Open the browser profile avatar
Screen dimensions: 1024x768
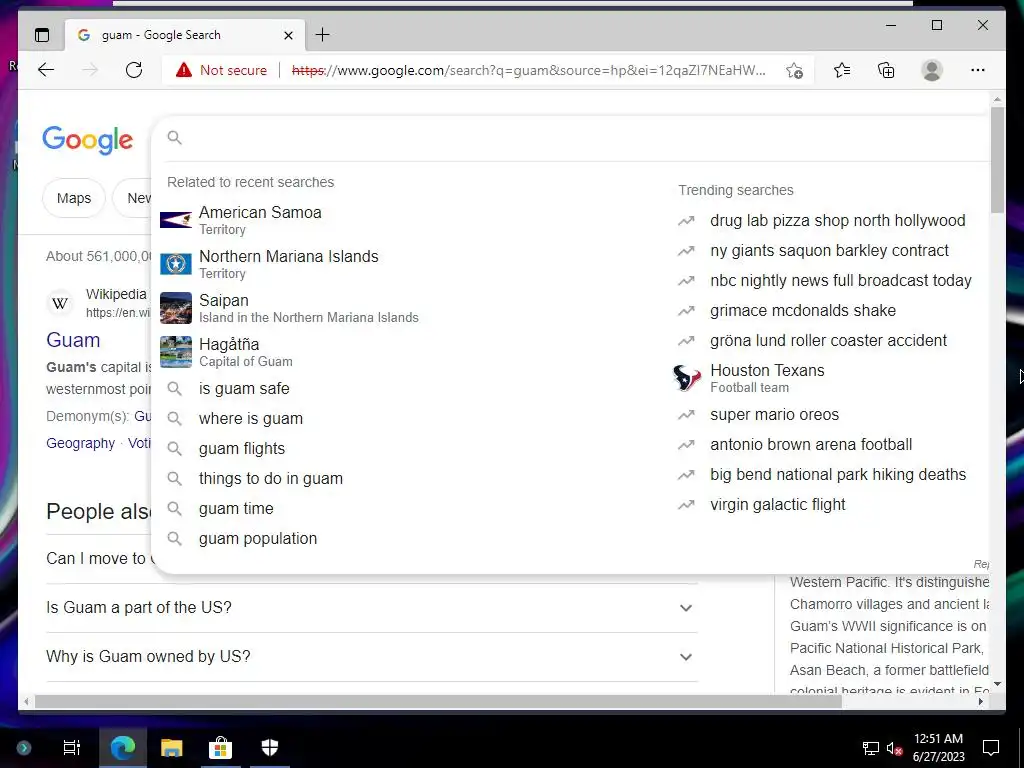[x=932, y=70]
